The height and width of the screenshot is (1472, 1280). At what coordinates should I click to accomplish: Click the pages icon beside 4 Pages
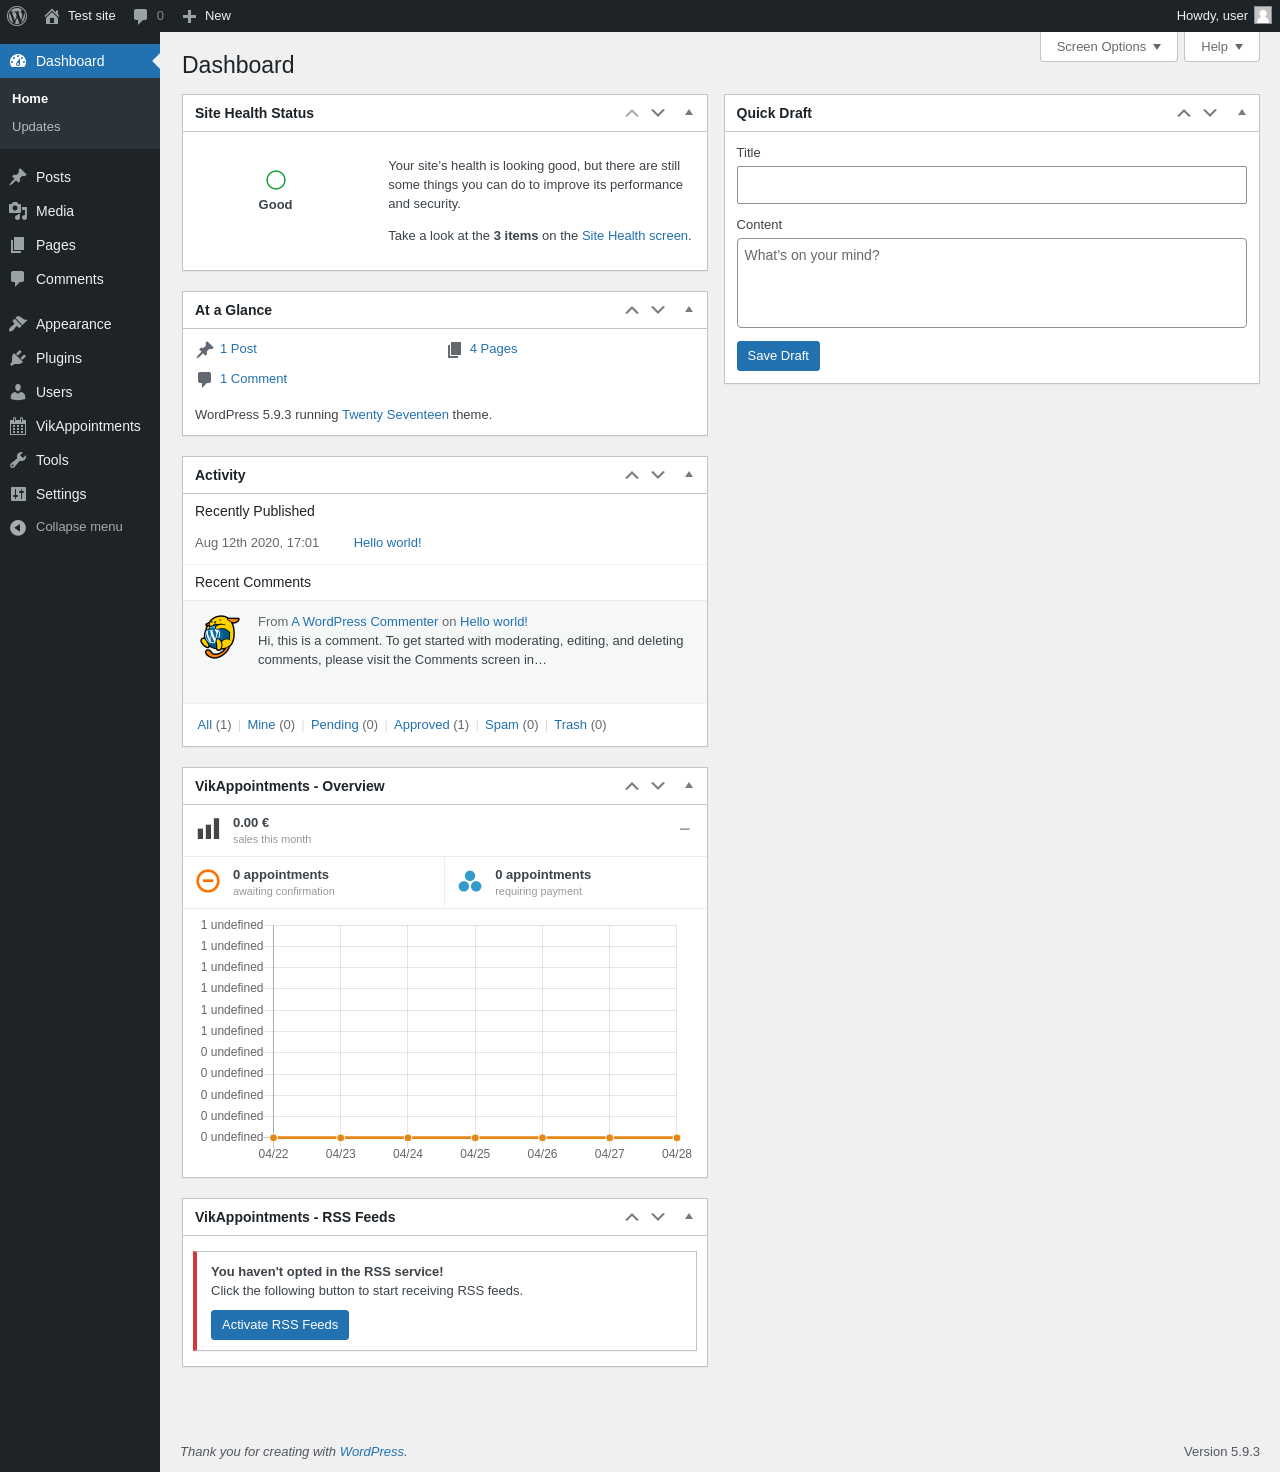(x=455, y=349)
